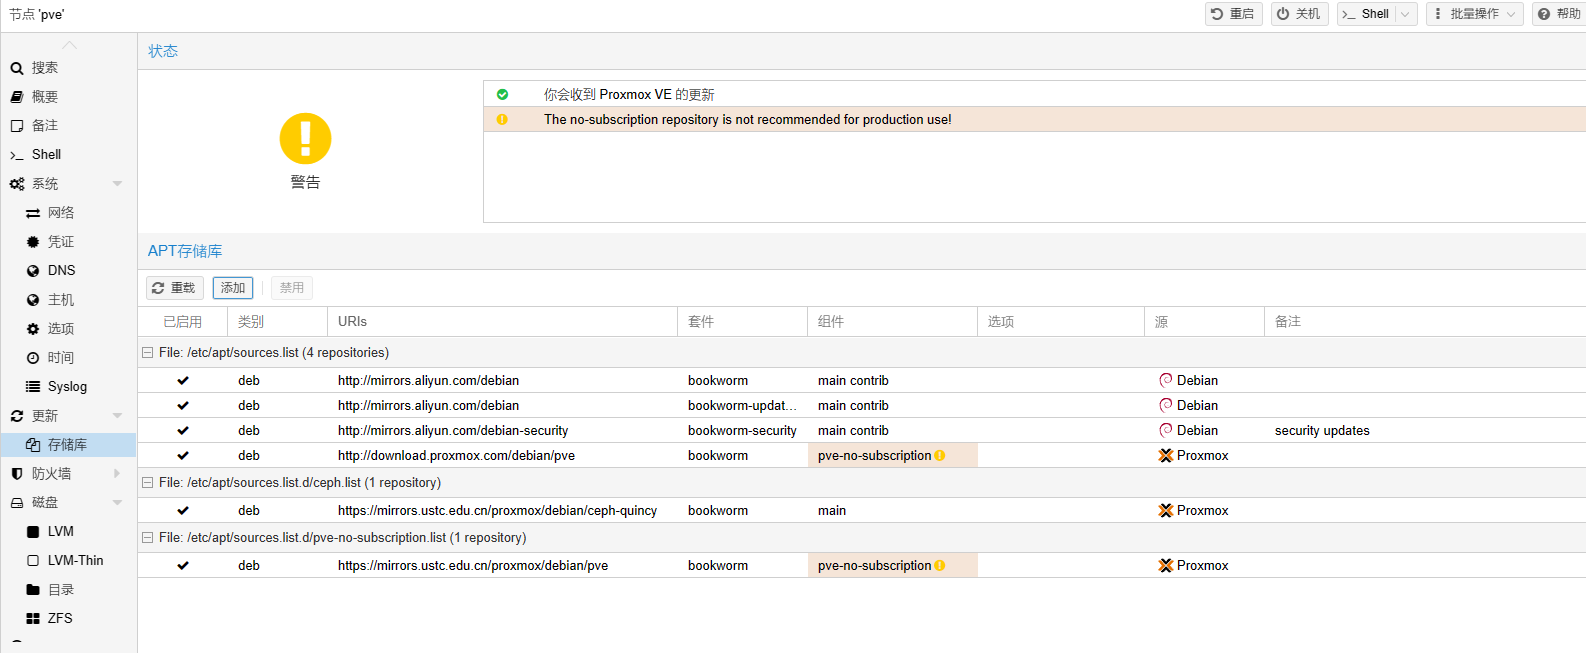Toggle enabled checkmark for debian-security row

click(183, 431)
